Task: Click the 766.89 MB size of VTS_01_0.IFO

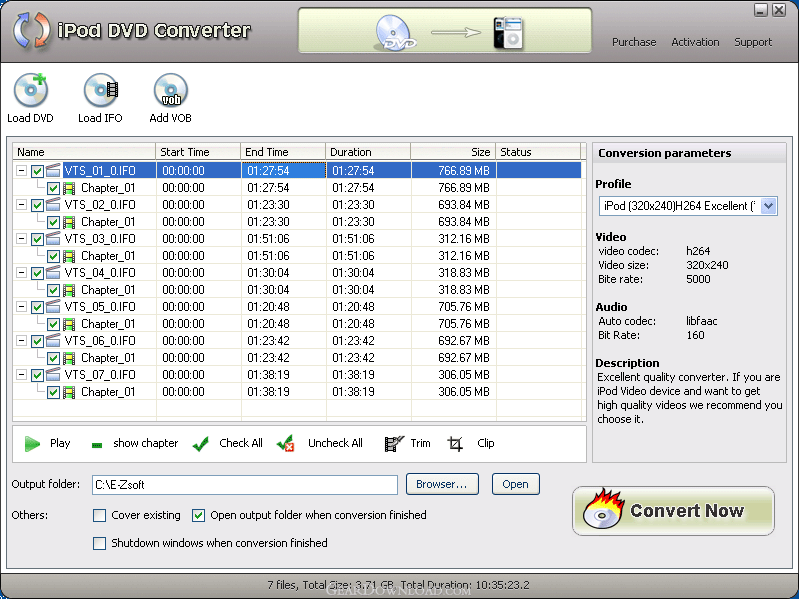Action: pos(464,171)
